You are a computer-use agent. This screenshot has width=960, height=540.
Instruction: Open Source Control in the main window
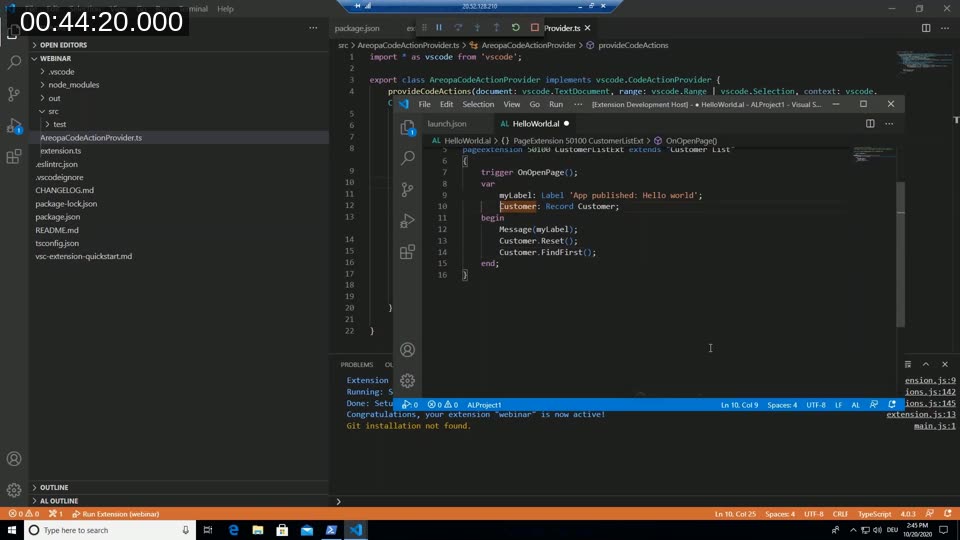point(14,94)
